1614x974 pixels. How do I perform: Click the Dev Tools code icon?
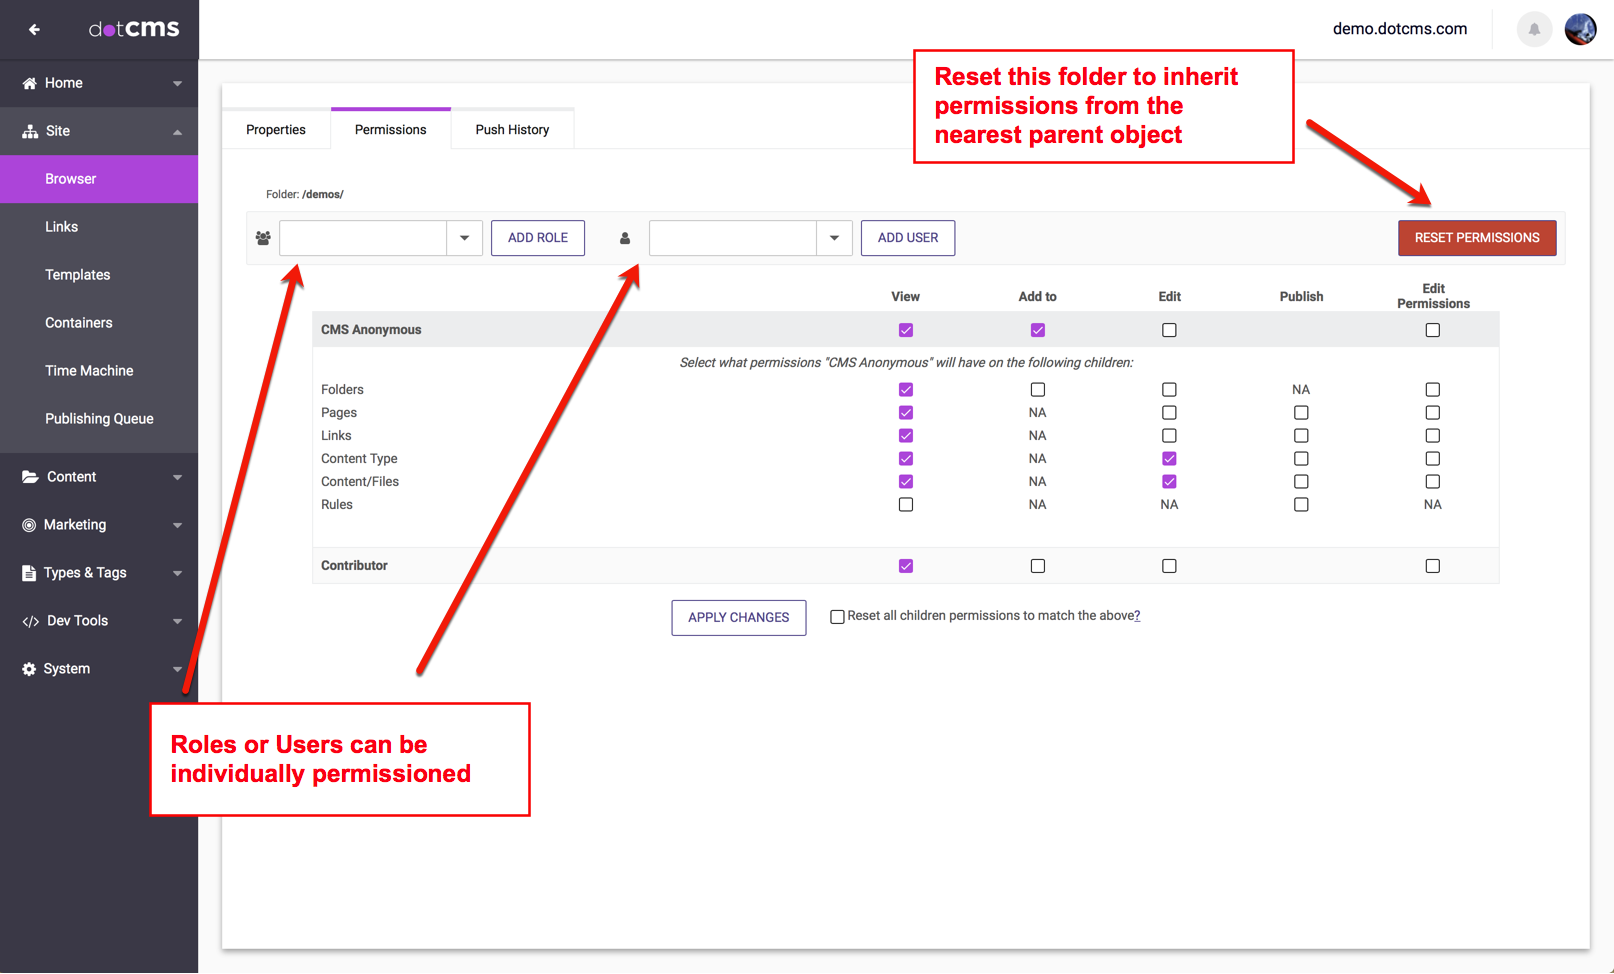(x=30, y=621)
